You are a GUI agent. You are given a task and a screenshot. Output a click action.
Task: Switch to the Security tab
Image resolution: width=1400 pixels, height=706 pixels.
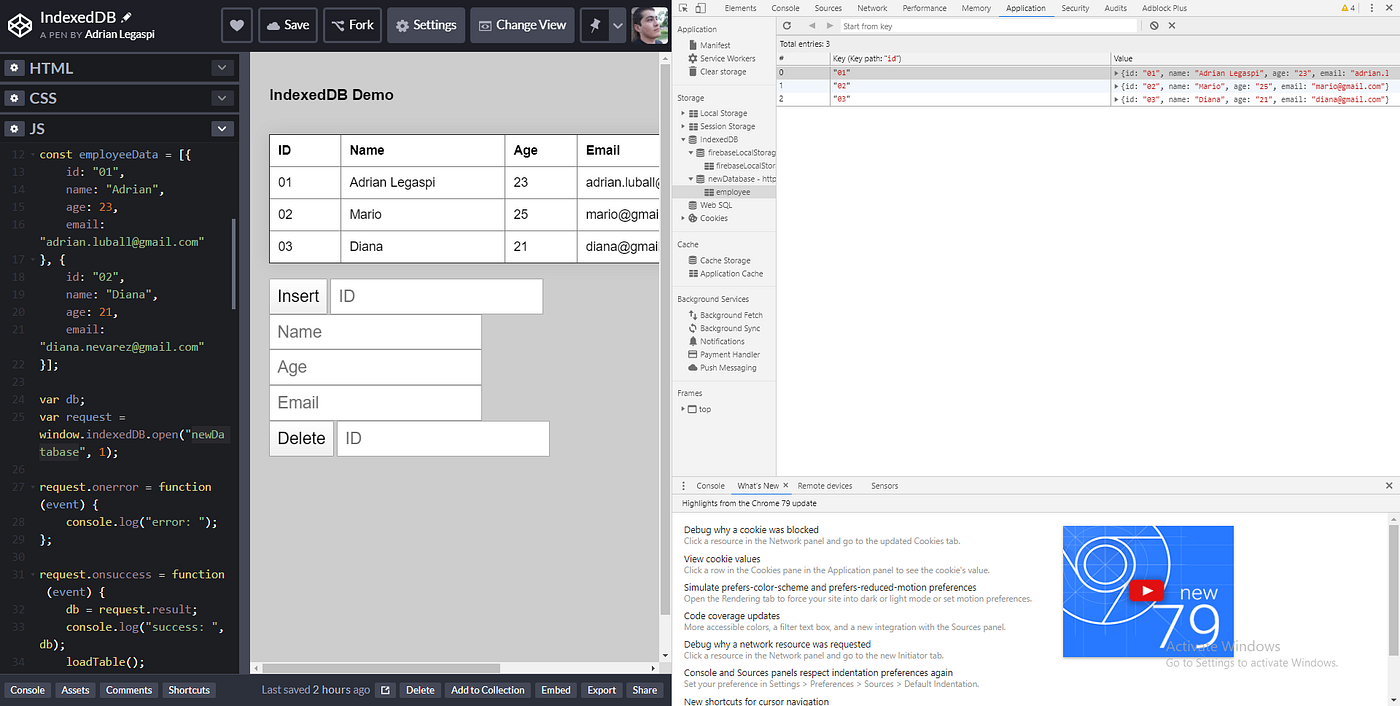tap(1075, 8)
